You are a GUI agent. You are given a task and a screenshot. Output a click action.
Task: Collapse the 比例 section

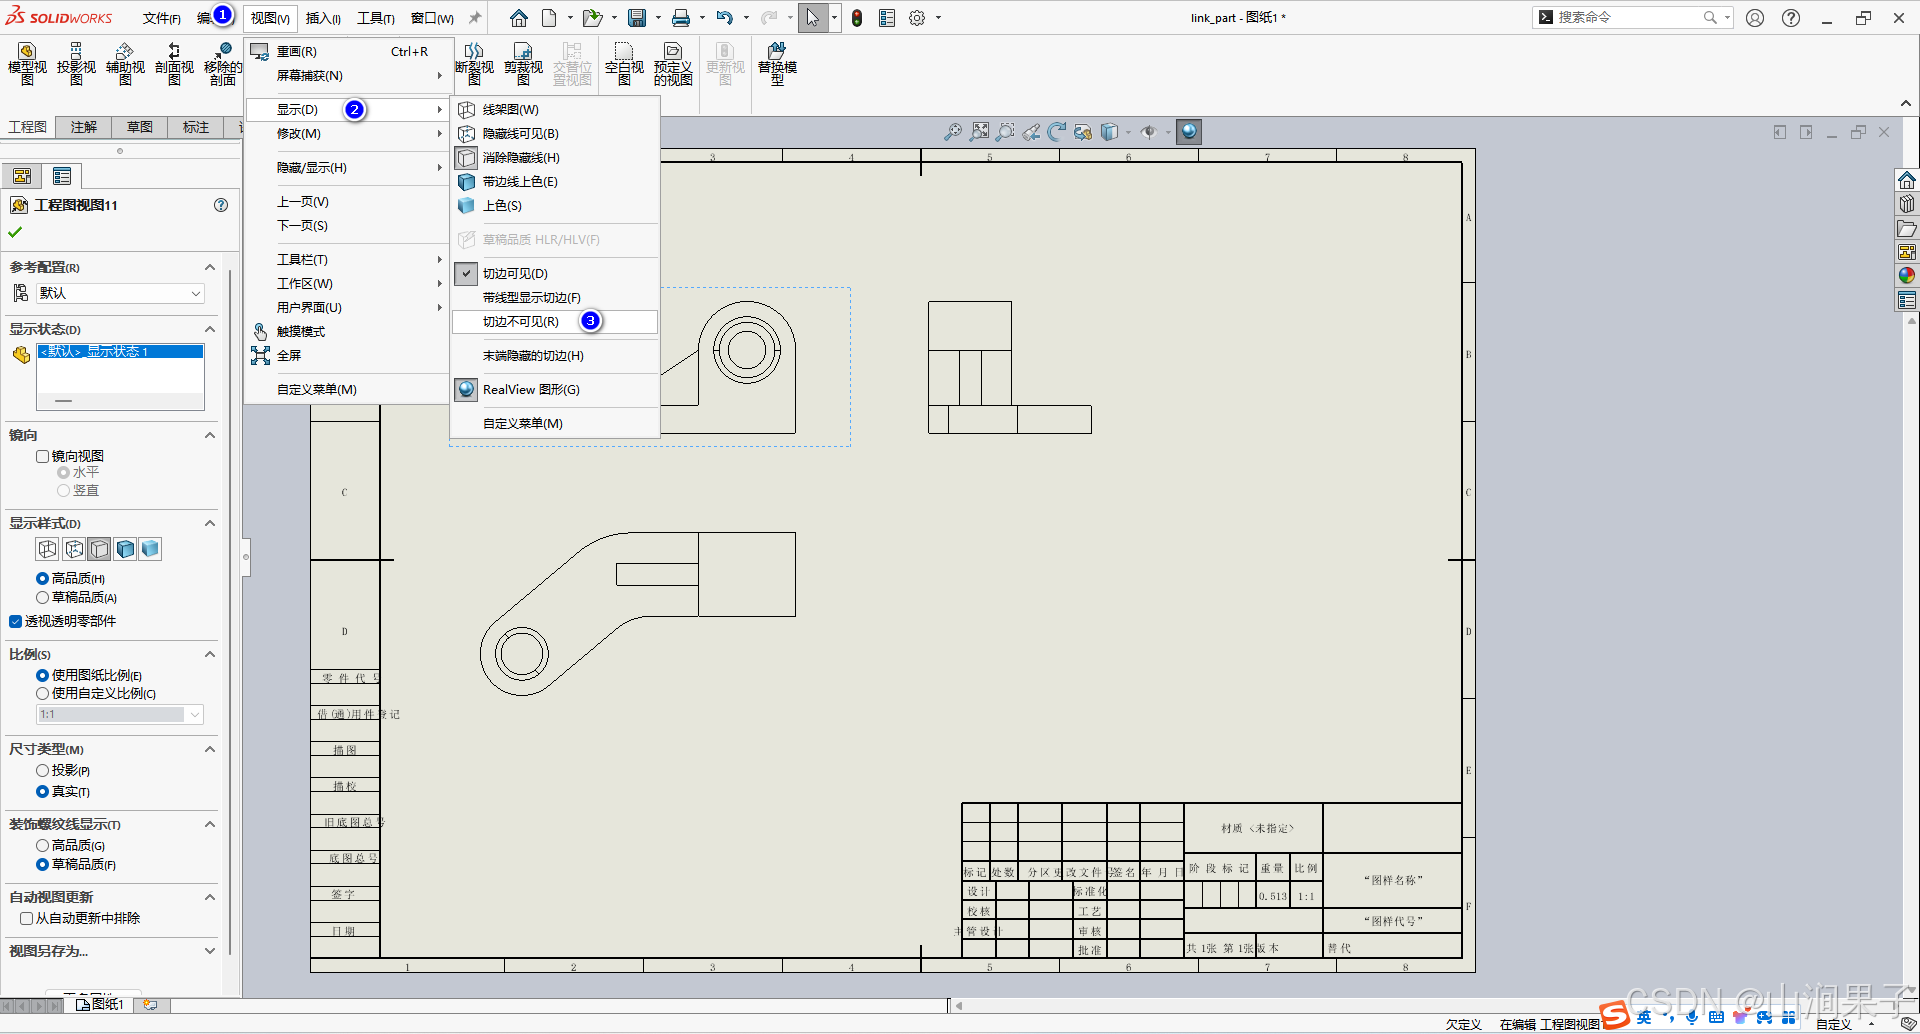[210, 654]
